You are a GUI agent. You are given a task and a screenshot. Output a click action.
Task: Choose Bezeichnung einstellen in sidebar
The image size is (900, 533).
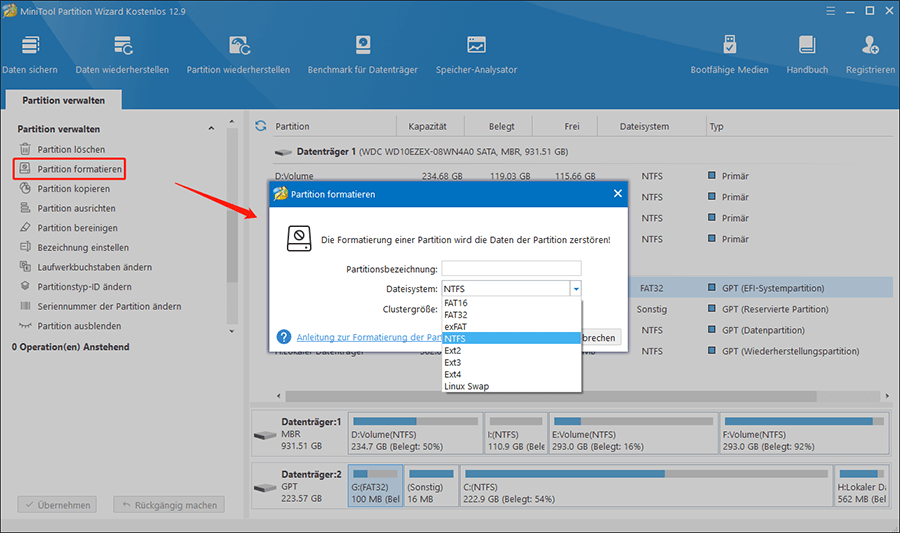point(83,247)
